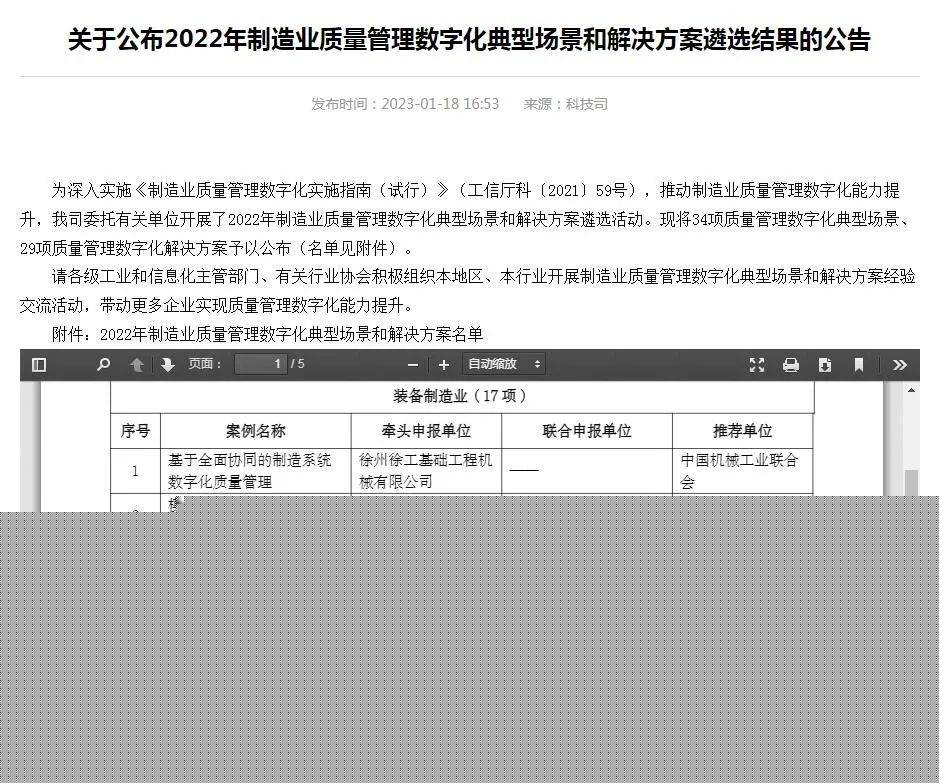Click the 案例名称 table column header
This screenshot has height=783, width=939.
[255, 431]
